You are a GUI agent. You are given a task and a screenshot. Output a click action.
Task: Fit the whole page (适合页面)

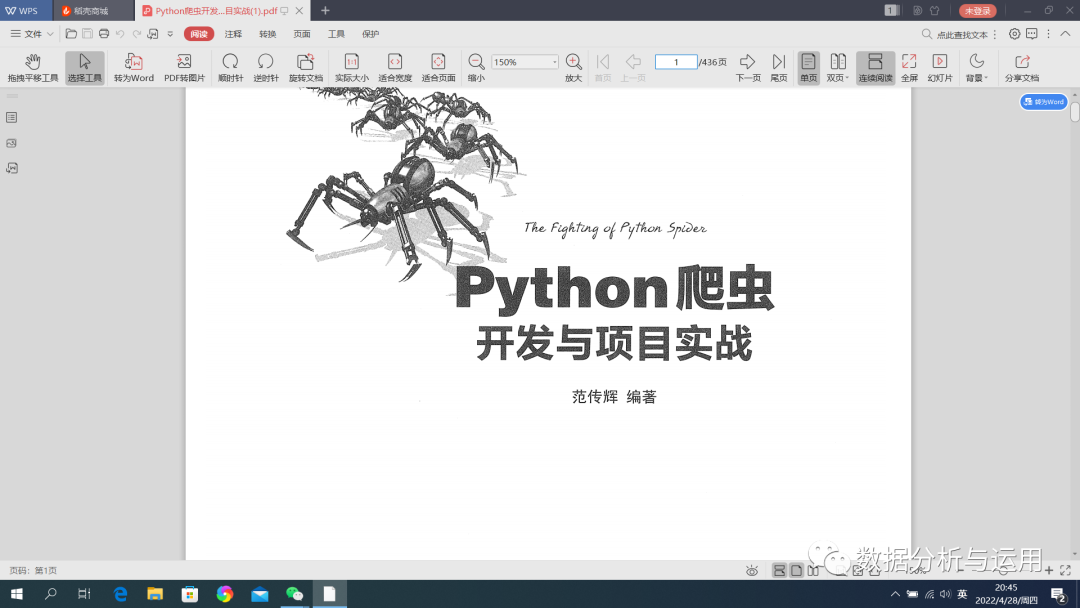[x=438, y=67]
